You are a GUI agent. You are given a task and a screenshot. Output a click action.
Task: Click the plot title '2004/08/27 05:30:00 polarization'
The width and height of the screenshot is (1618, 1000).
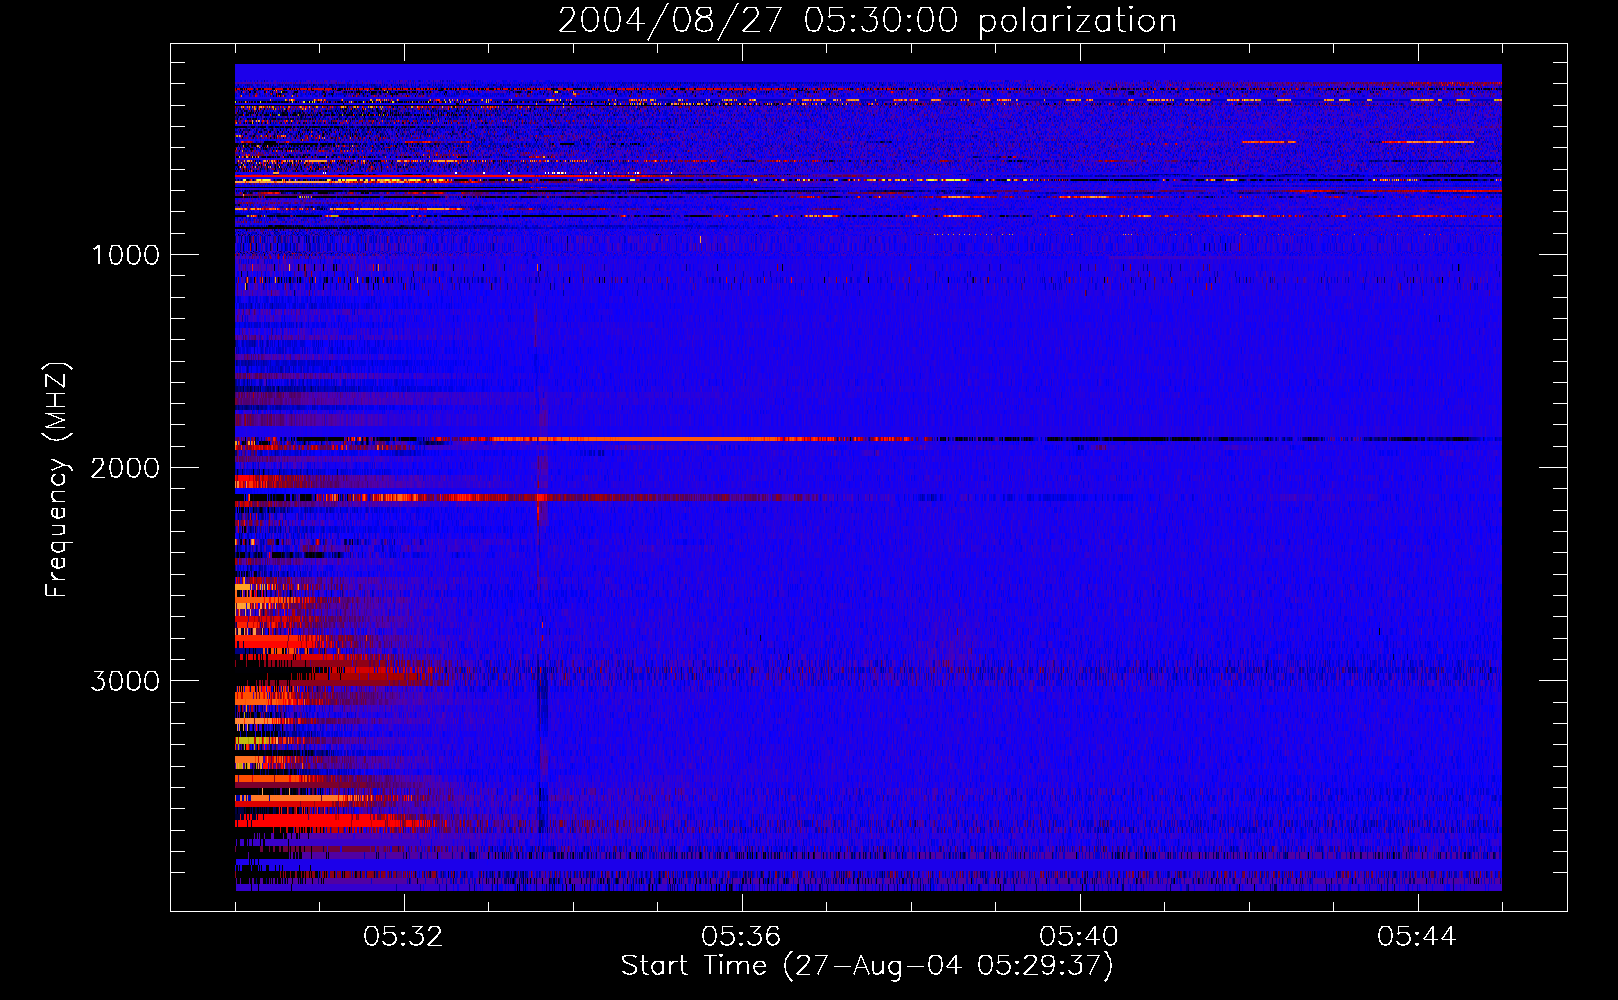coord(867,21)
